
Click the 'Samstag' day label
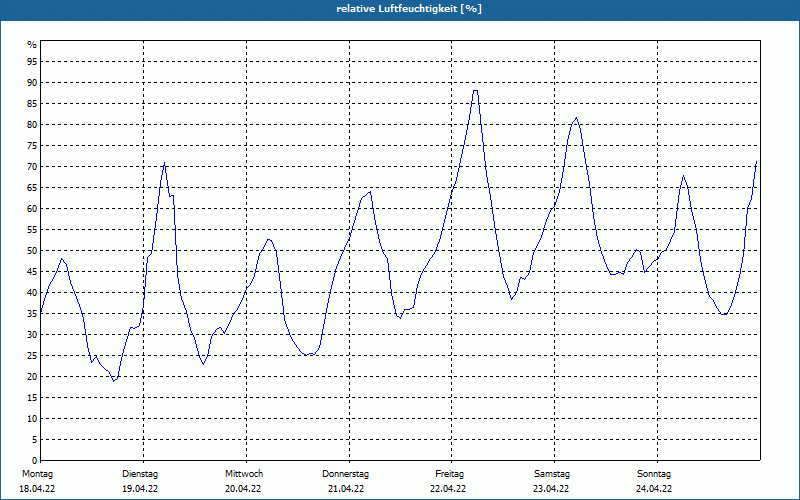coord(552,474)
